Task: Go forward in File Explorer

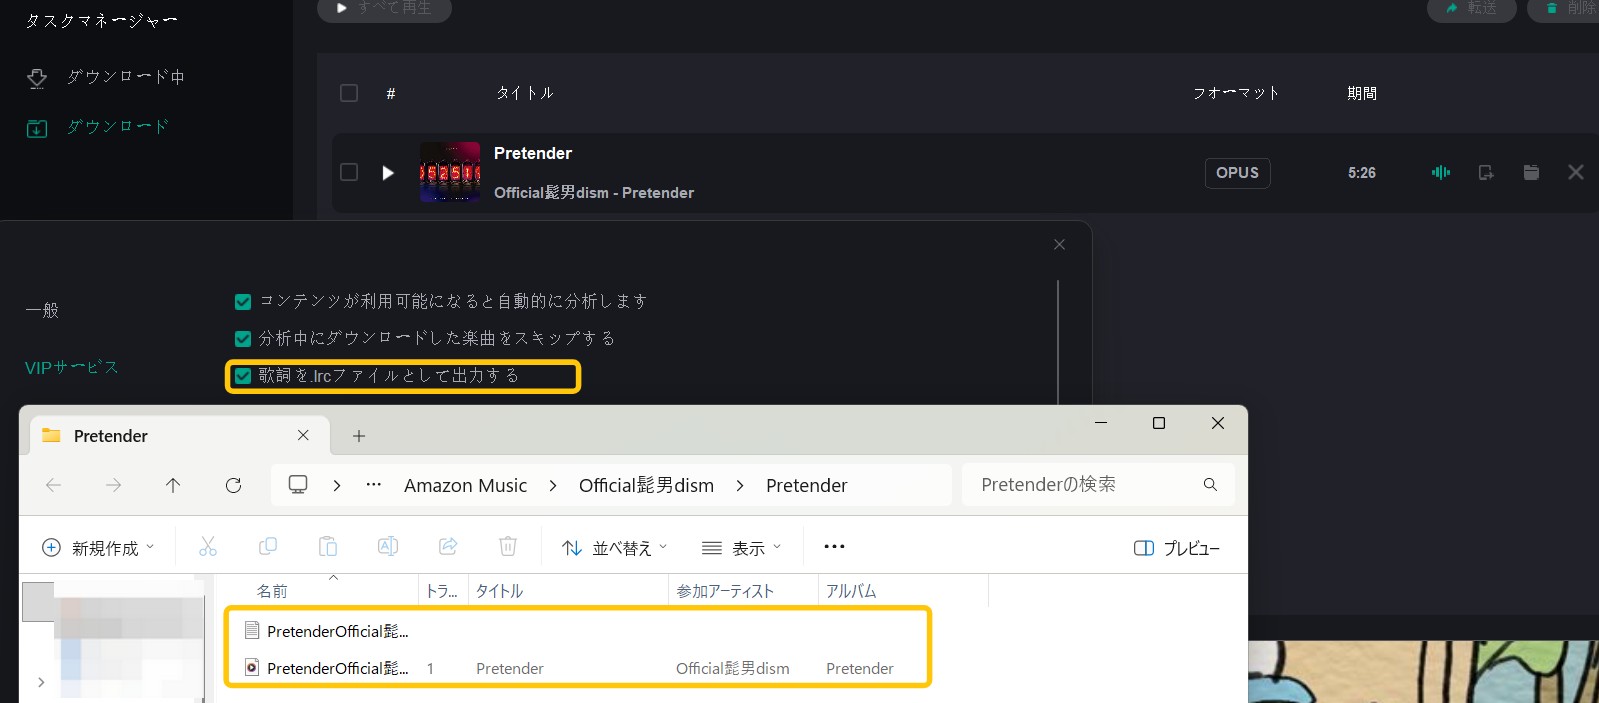Action: pyautogui.click(x=114, y=485)
